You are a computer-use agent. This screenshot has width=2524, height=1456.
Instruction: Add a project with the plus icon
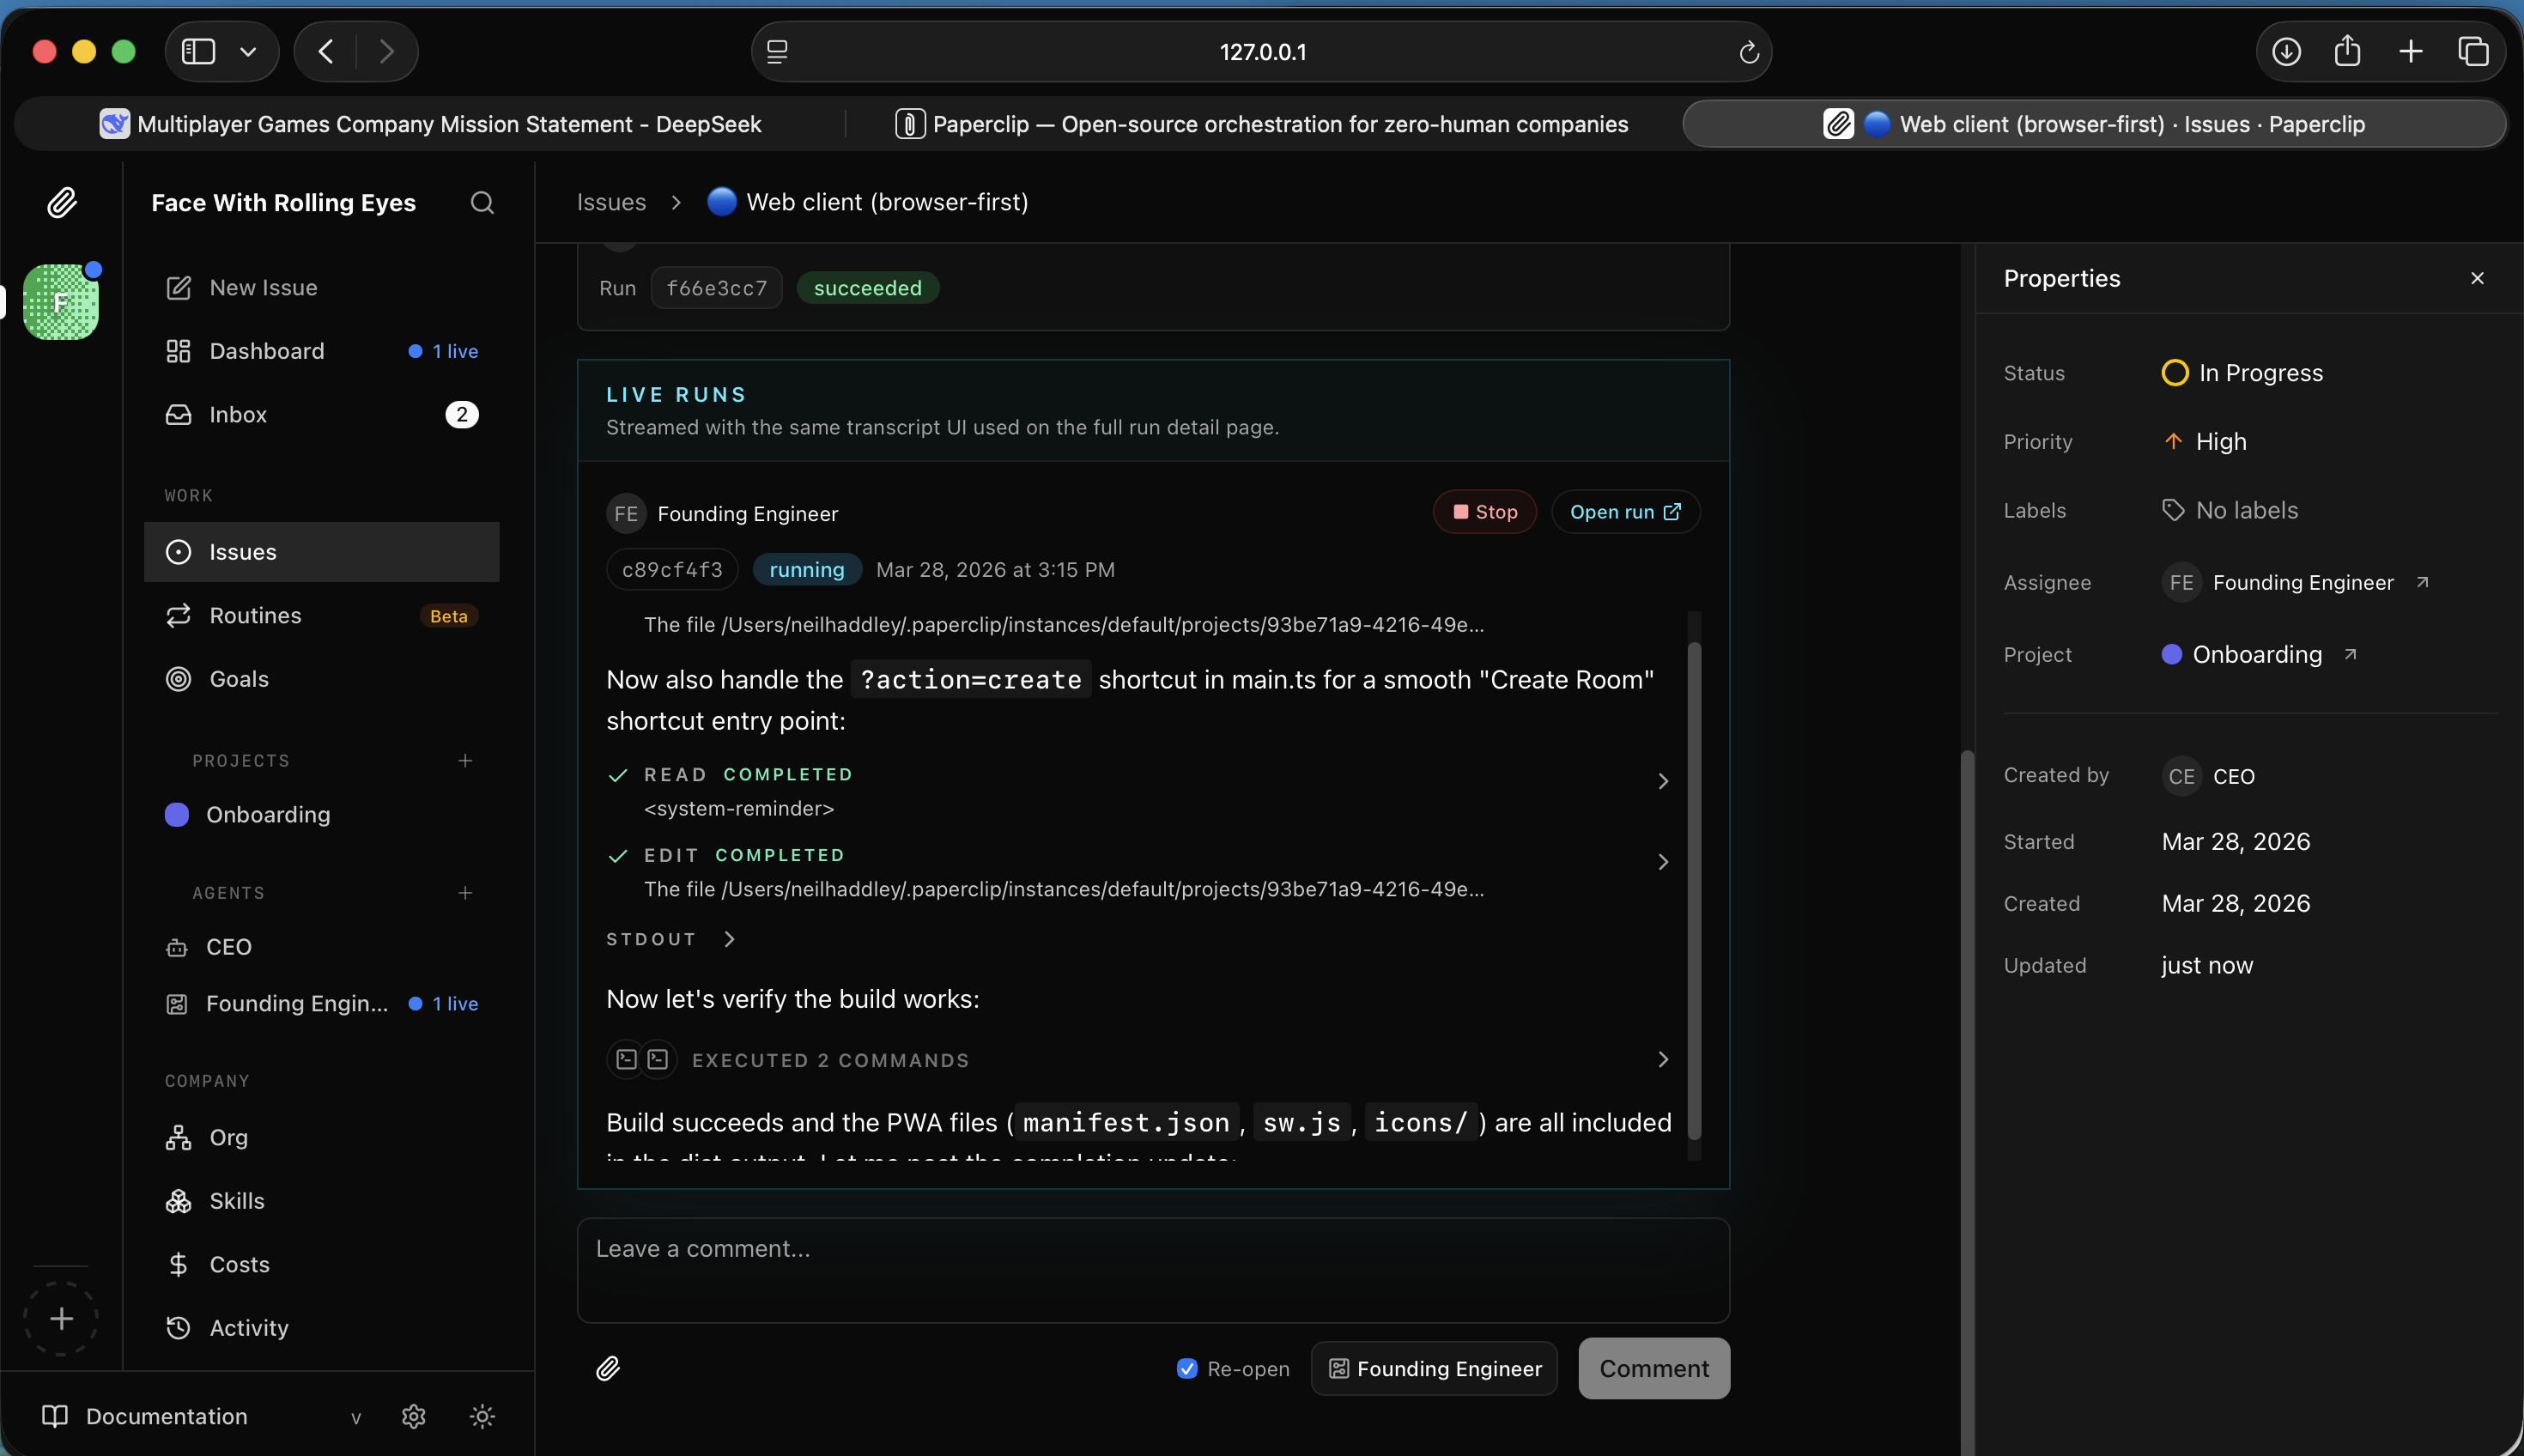(x=465, y=761)
